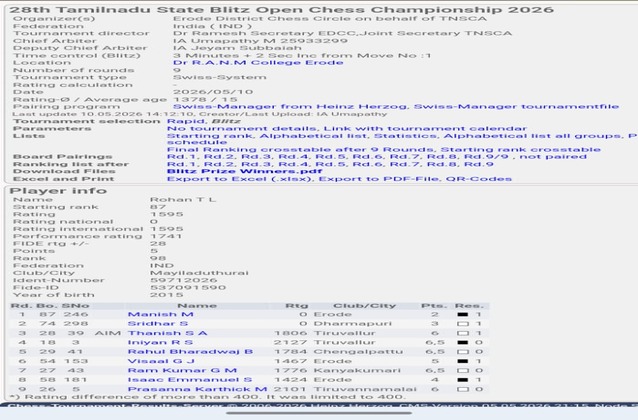638x420 pixels.
Task: Open Board Pairings for Rd.5
Action: coord(331,157)
